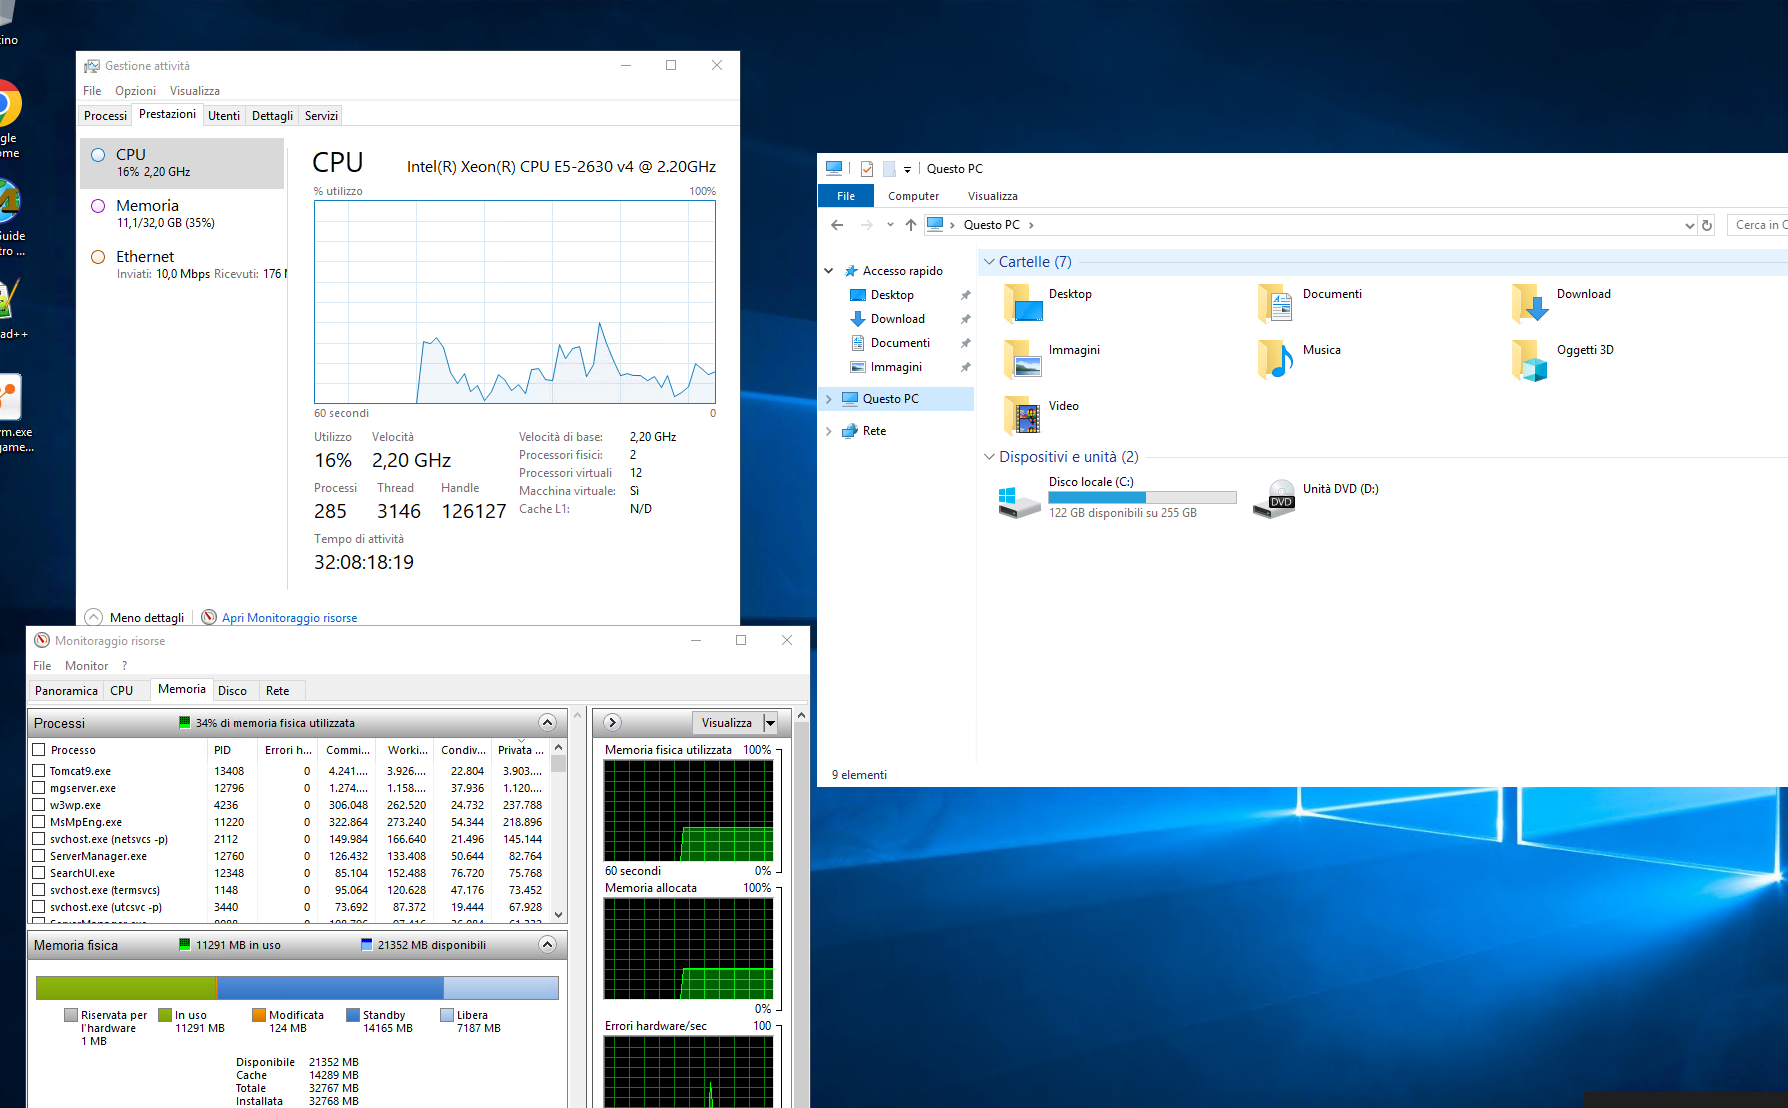1788x1108 pixels.
Task: Click the Apri Monitoraggio risorse link
Action: click(x=289, y=618)
